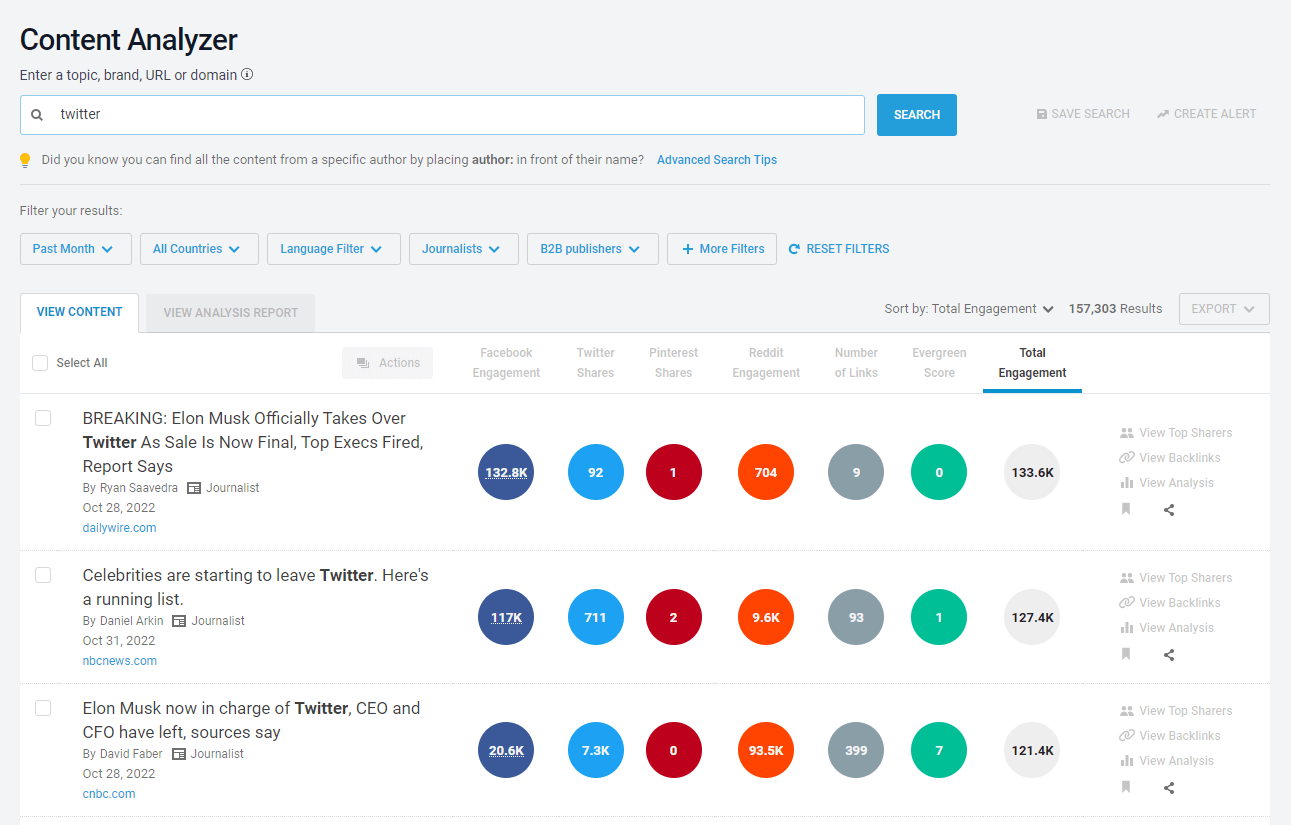The image size is (1291, 825).
Task: Switch to View Content tab
Action: (x=80, y=312)
